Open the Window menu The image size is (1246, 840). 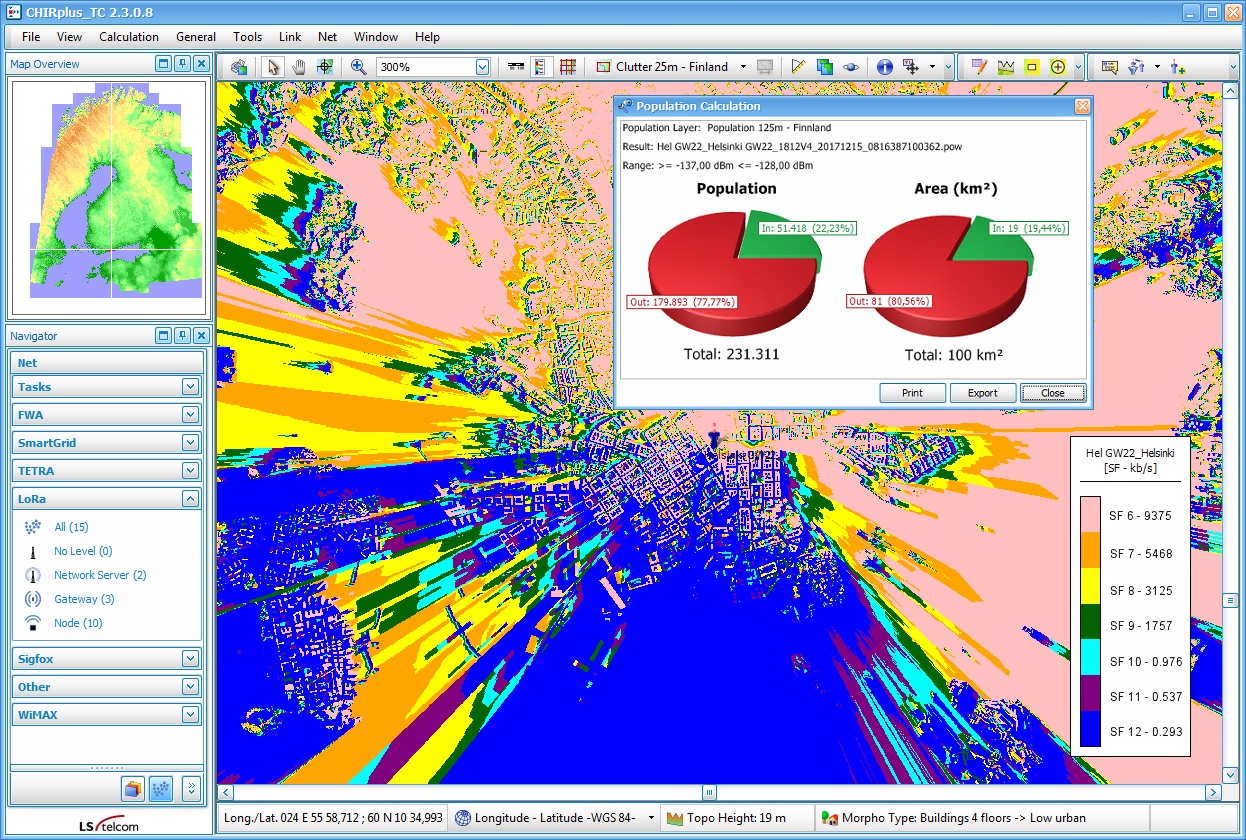(376, 37)
